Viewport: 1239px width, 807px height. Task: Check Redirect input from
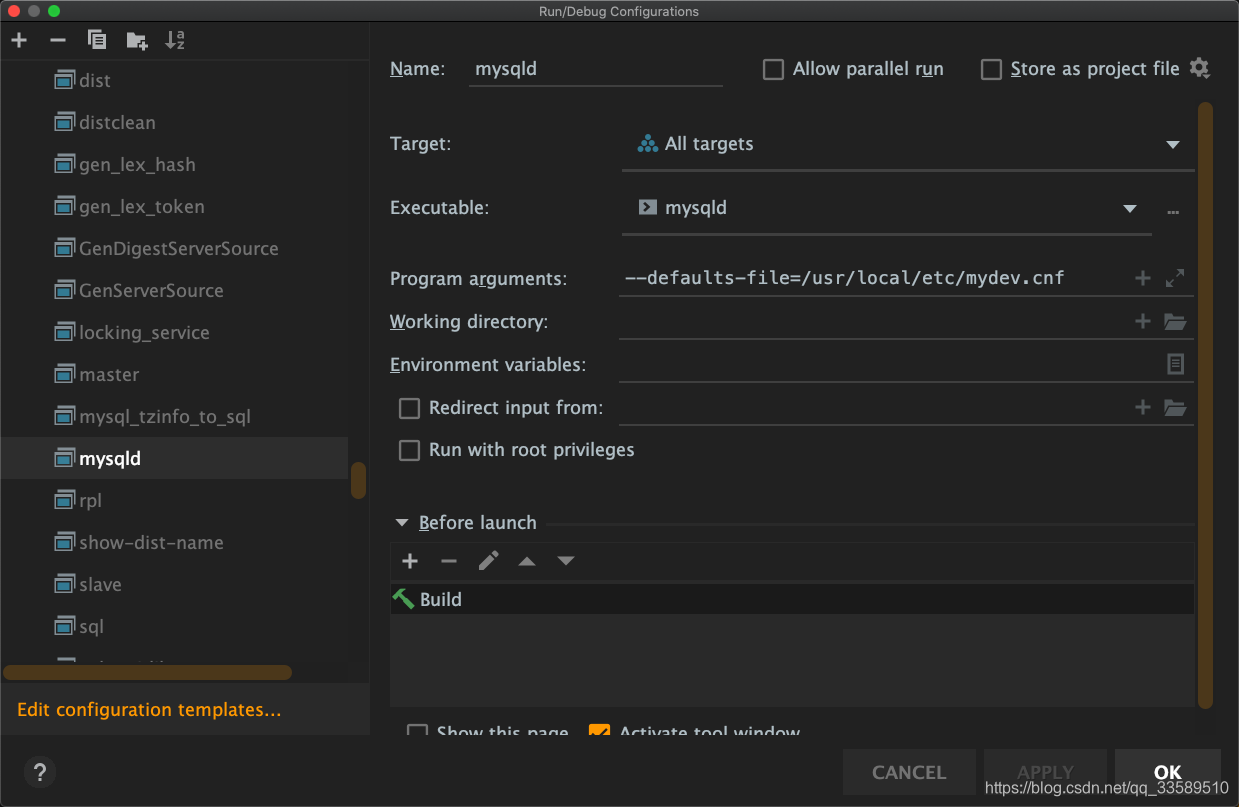(x=409, y=408)
